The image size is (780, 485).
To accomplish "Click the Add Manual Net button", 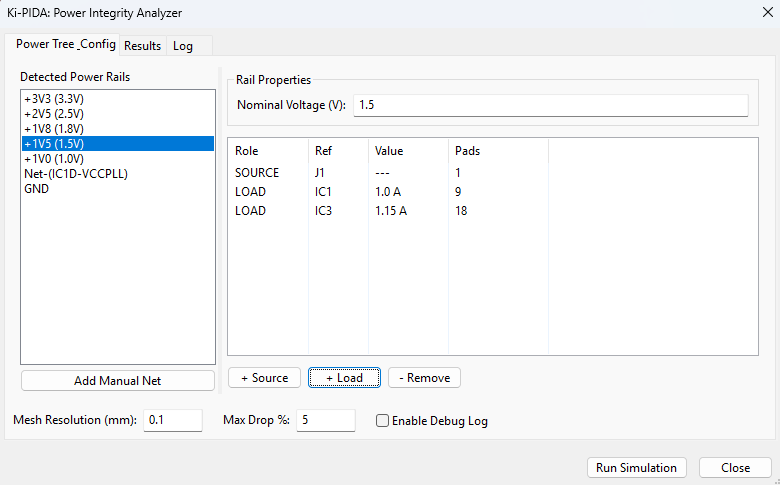I will (x=118, y=381).
